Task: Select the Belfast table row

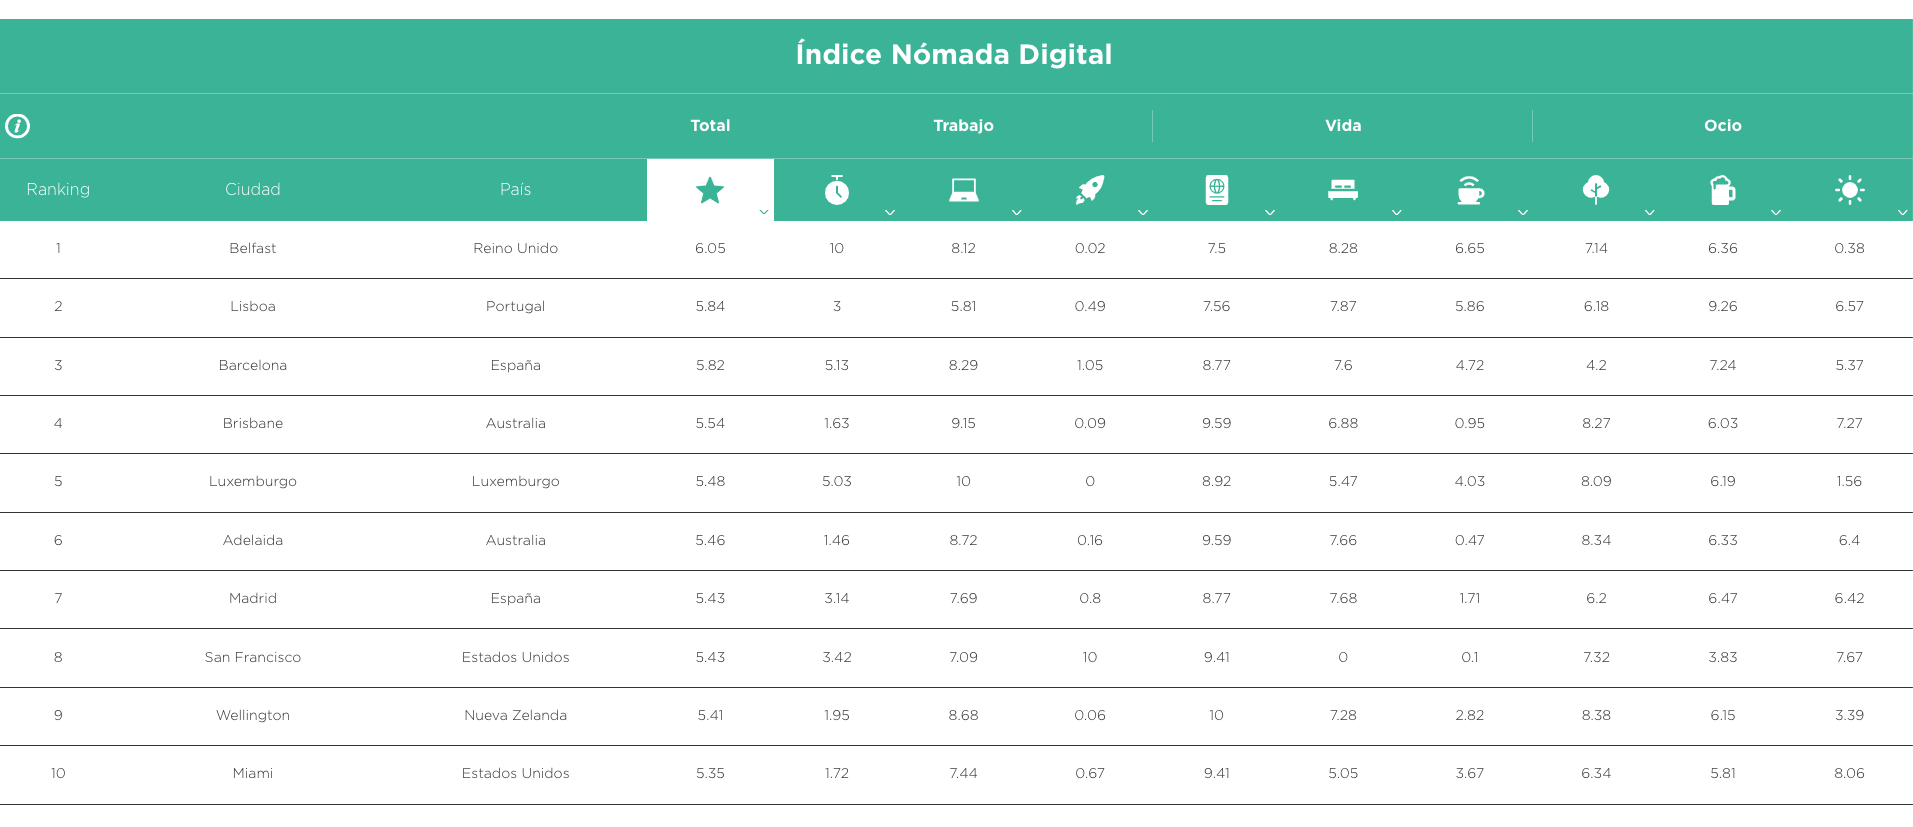Action: (x=956, y=249)
